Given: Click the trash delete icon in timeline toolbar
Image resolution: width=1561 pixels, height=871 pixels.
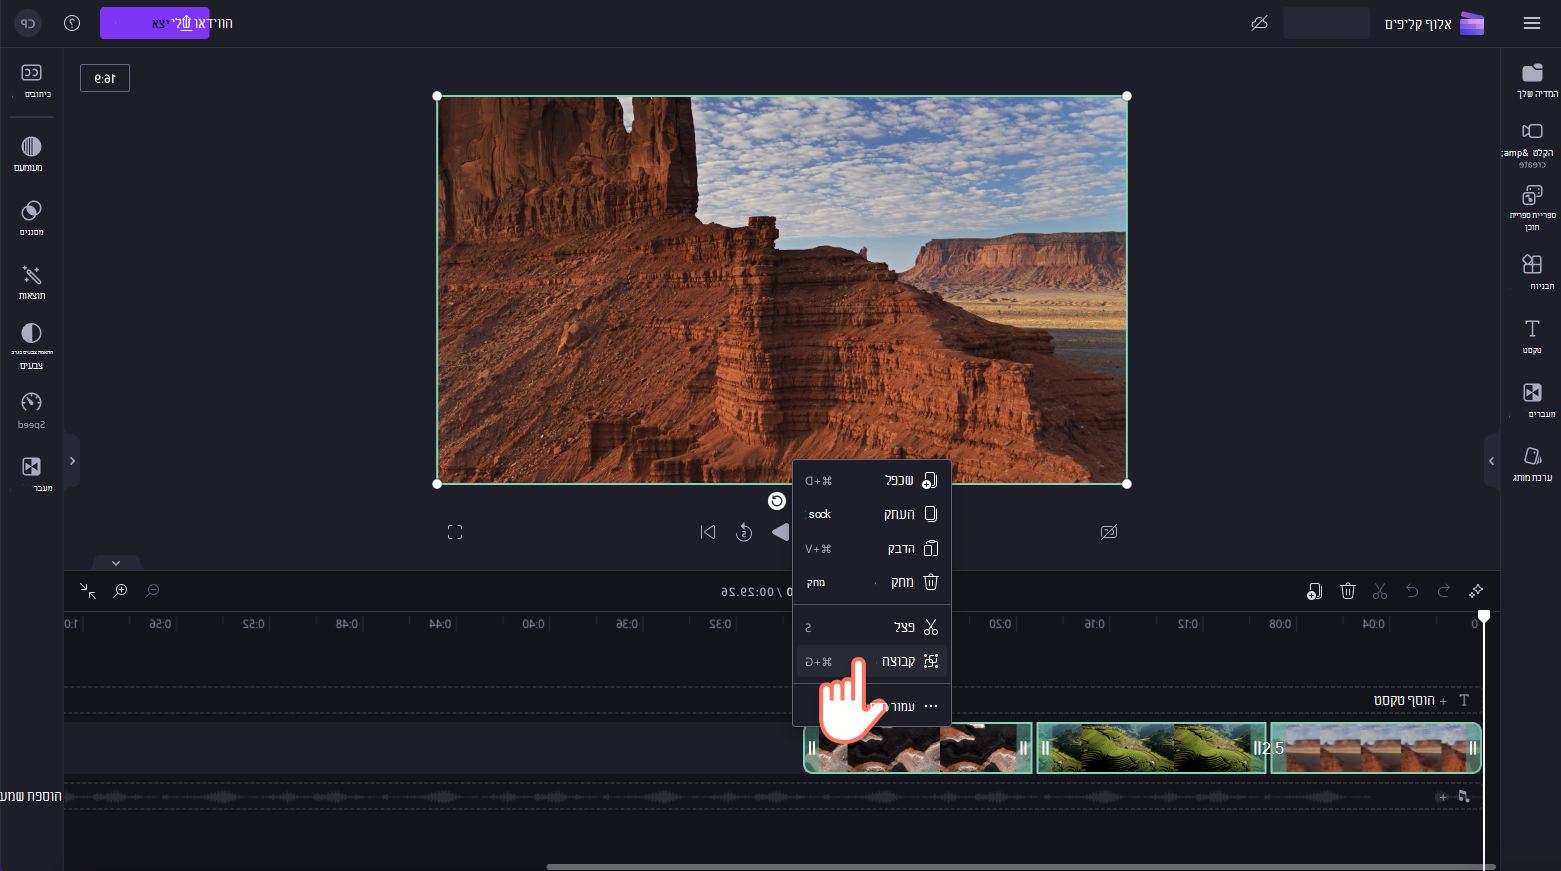Looking at the screenshot, I should point(1347,591).
